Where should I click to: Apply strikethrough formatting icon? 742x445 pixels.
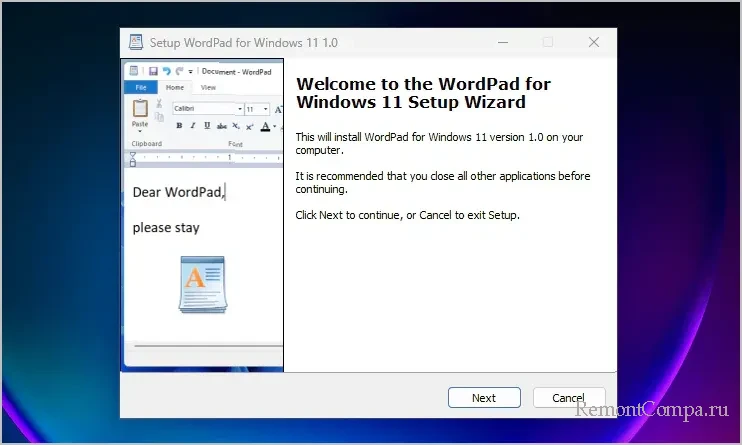221,126
